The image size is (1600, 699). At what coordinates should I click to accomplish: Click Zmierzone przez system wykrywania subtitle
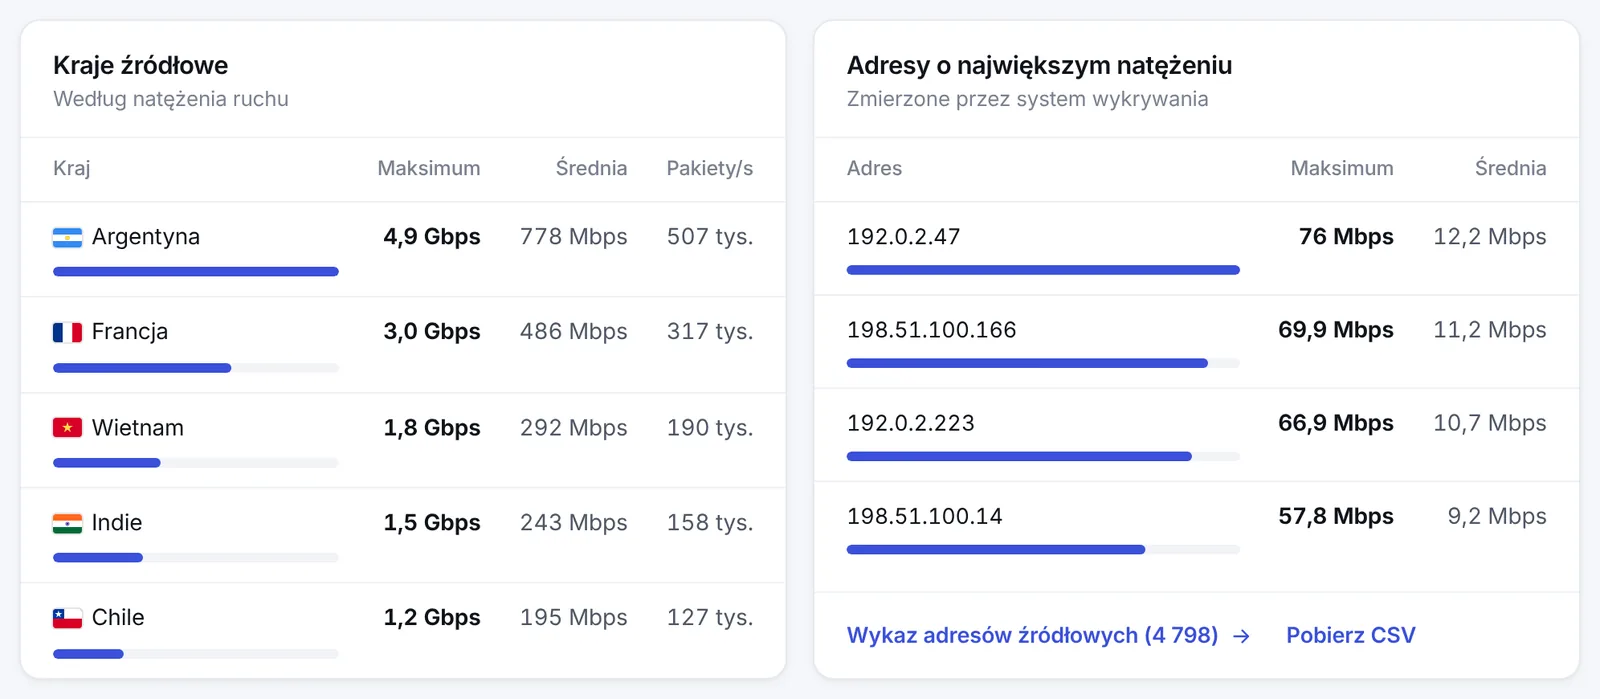pyautogui.click(x=1027, y=99)
